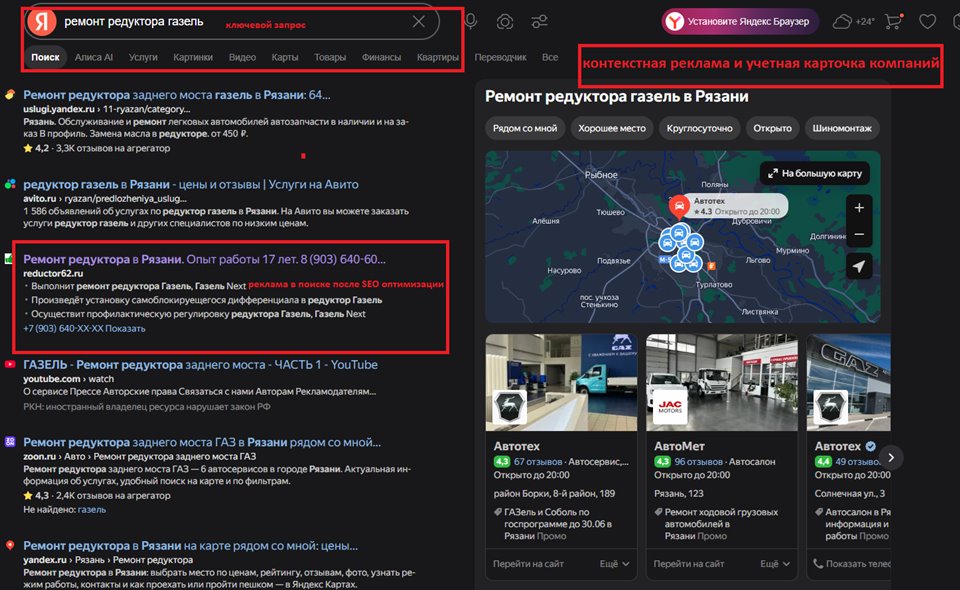
Task: Open third card GAZ building photo
Action: (x=849, y=383)
